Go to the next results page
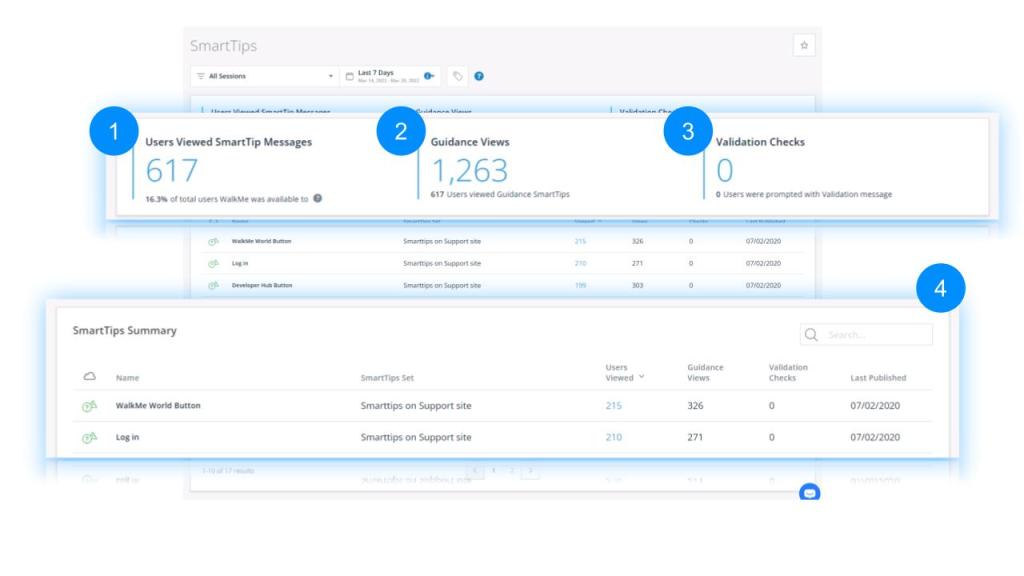 [x=530, y=470]
